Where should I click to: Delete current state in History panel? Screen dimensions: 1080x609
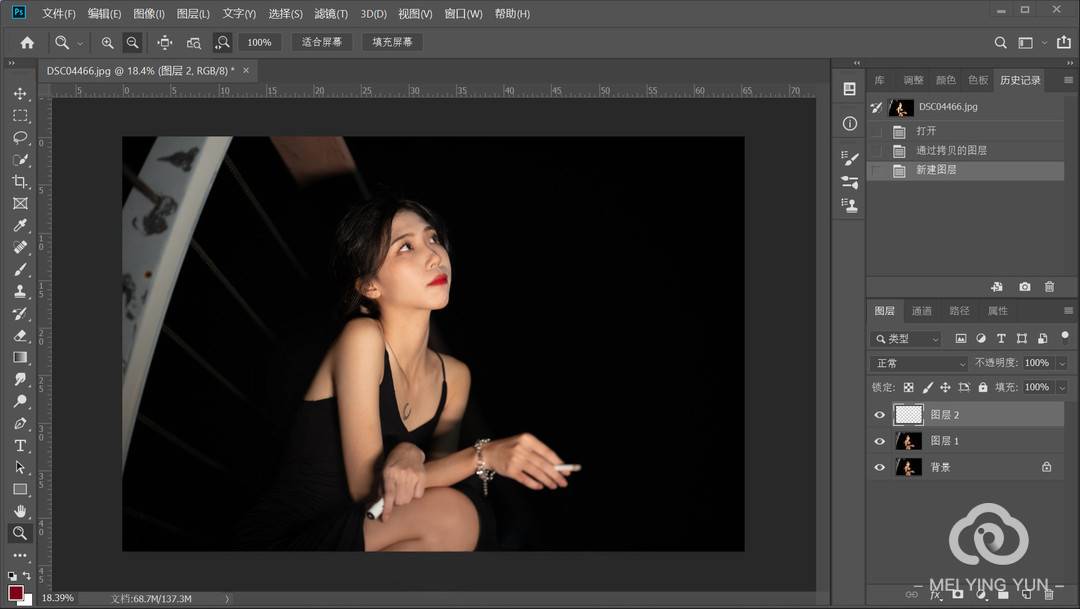[1049, 287]
